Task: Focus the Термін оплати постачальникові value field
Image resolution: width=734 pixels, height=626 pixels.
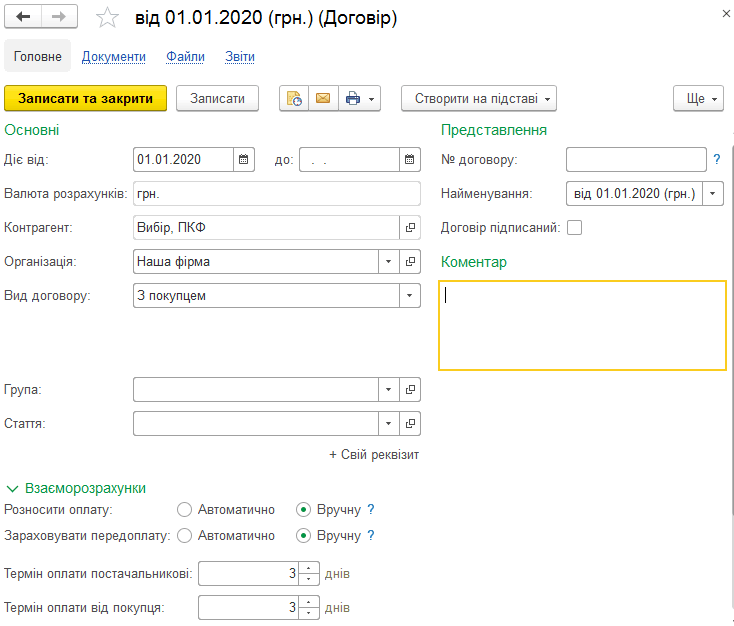Action: [x=249, y=574]
